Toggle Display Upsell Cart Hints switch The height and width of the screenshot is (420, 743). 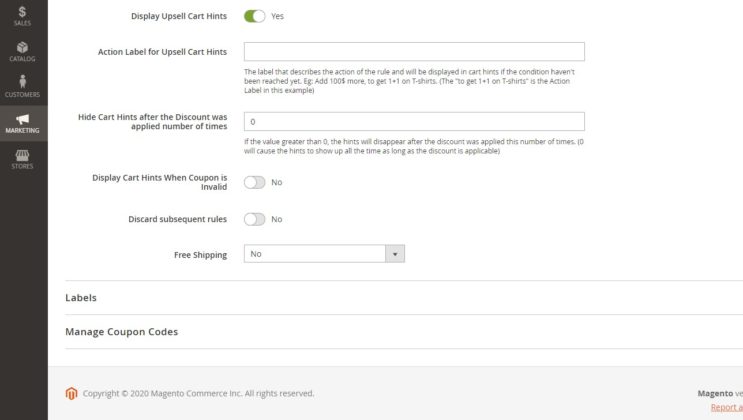click(254, 16)
